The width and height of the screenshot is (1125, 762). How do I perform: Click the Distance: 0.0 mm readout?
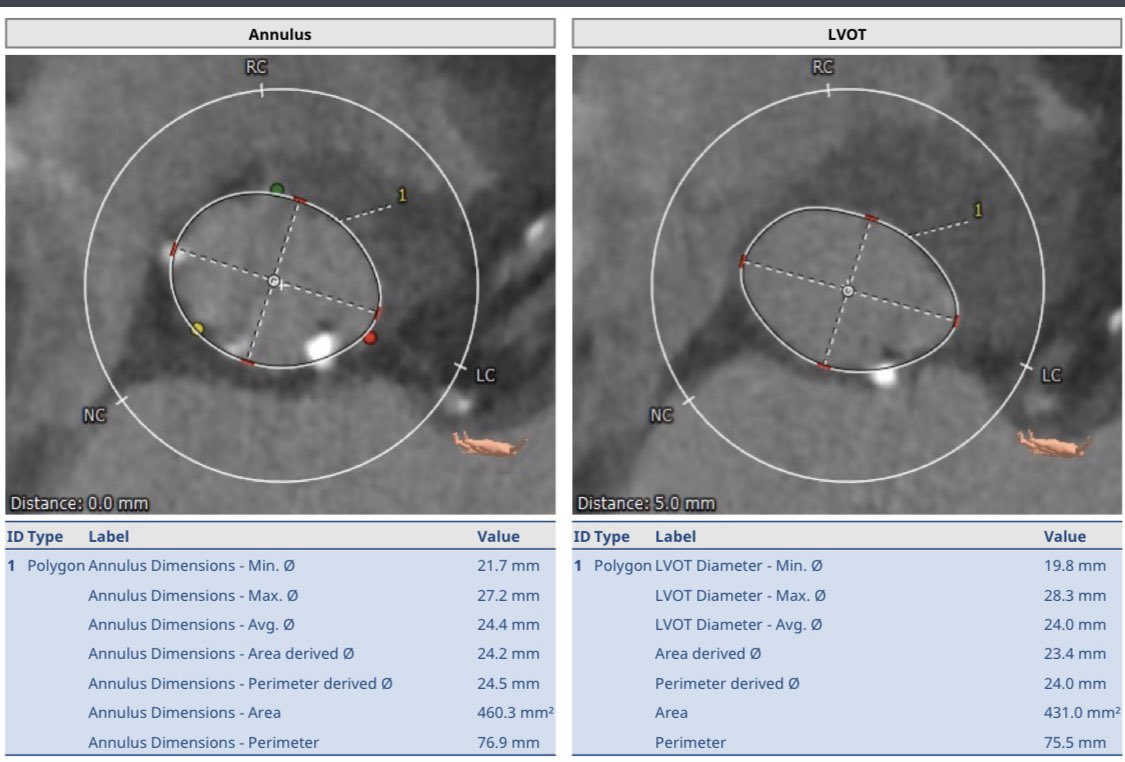coord(80,503)
